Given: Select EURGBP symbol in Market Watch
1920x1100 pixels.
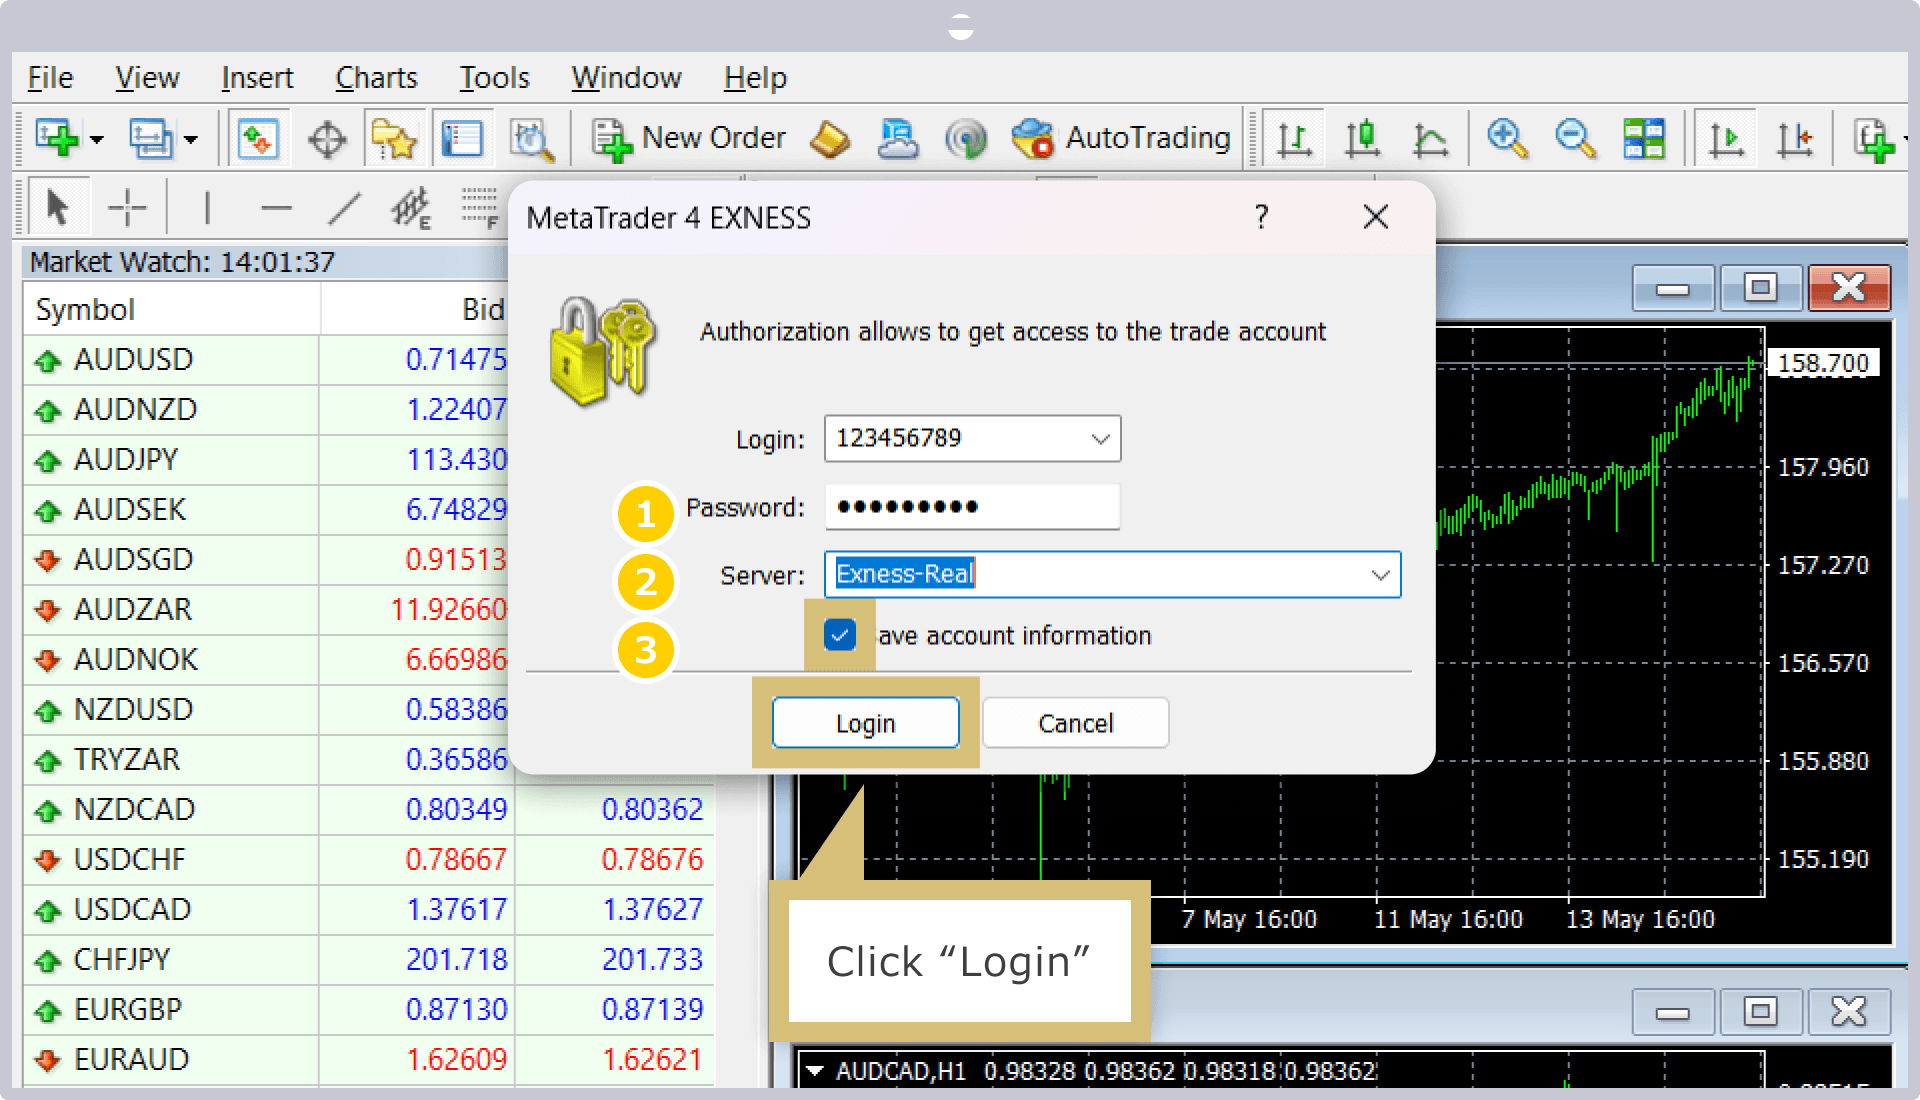Looking at the screenshot, I should pyautogui.click(x=128, y=1010).
